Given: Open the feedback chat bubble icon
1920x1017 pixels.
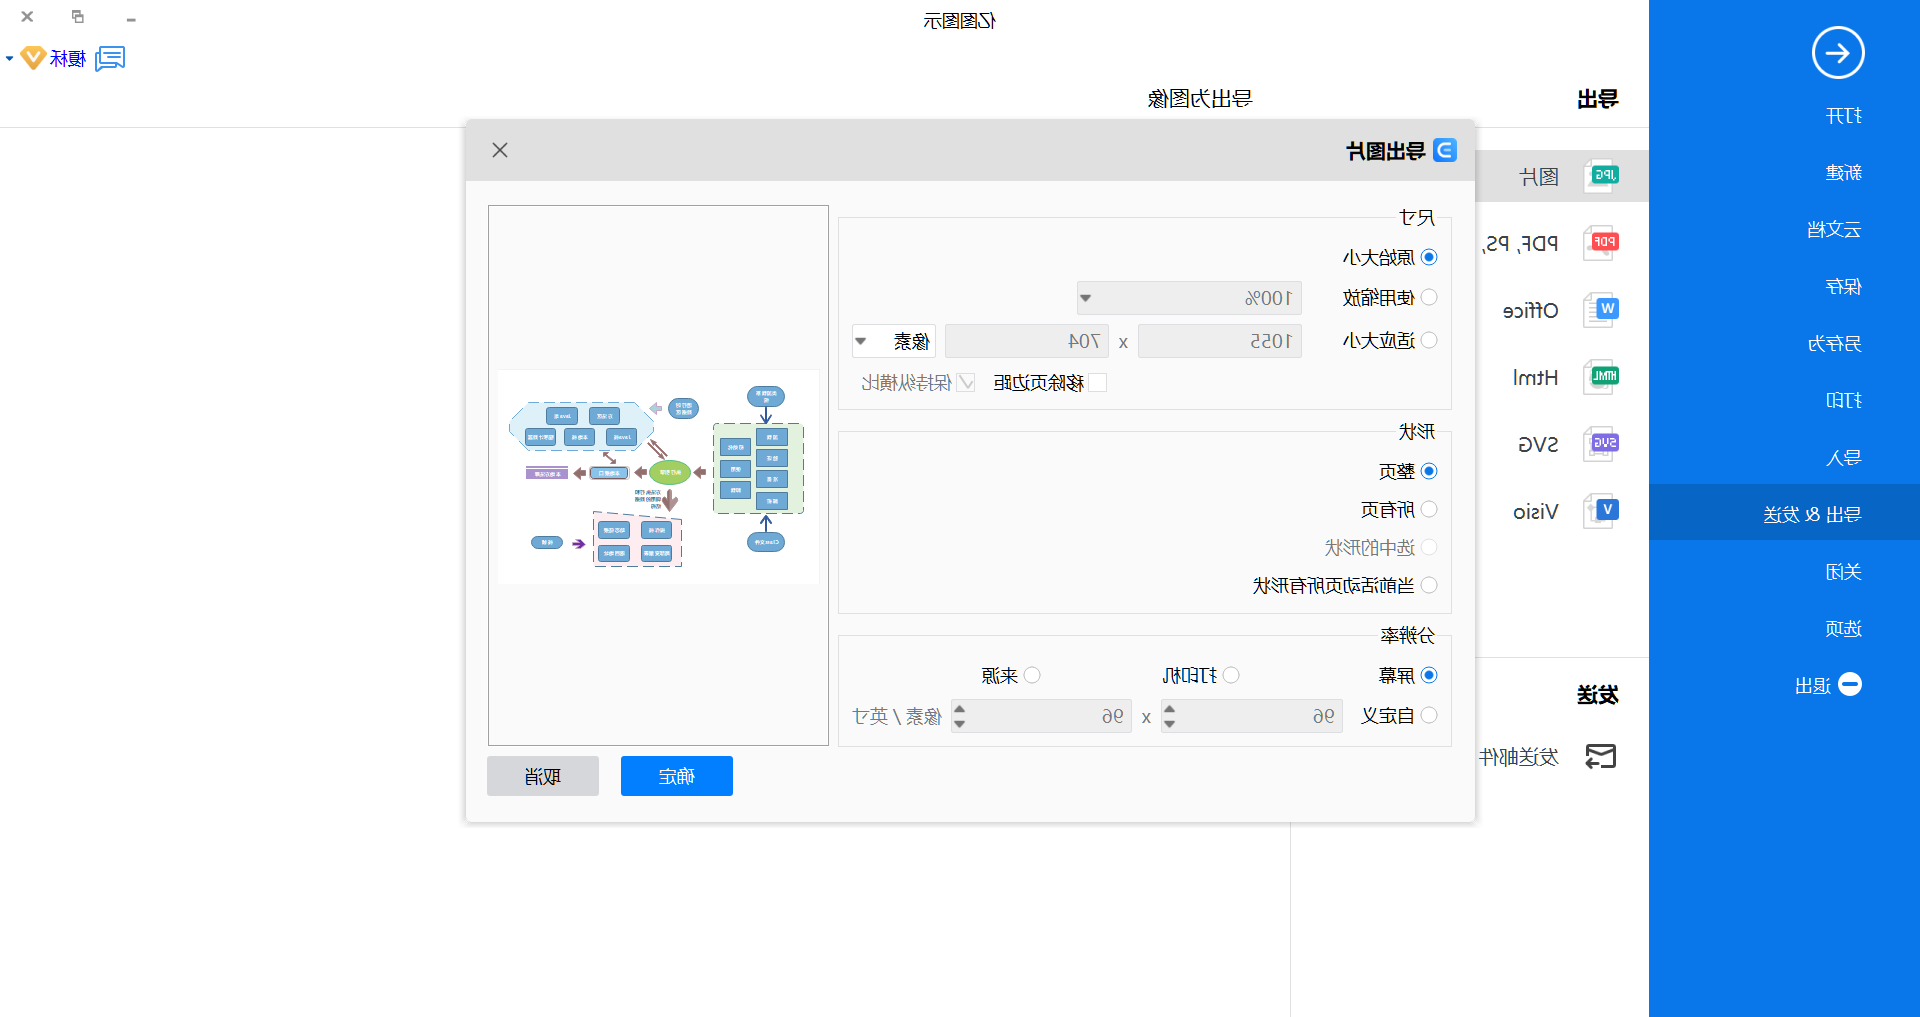Looking at the screenshot, I should point(110,59).
